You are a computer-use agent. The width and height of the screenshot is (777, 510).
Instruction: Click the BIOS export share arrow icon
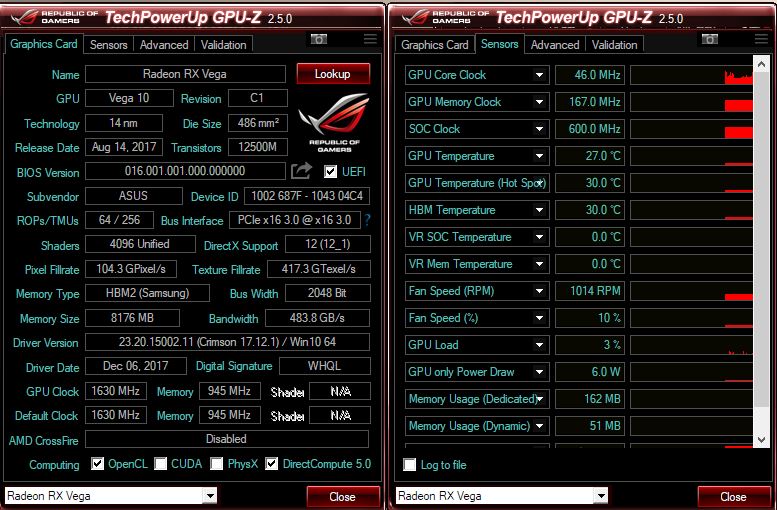click(x=301, y=171)
